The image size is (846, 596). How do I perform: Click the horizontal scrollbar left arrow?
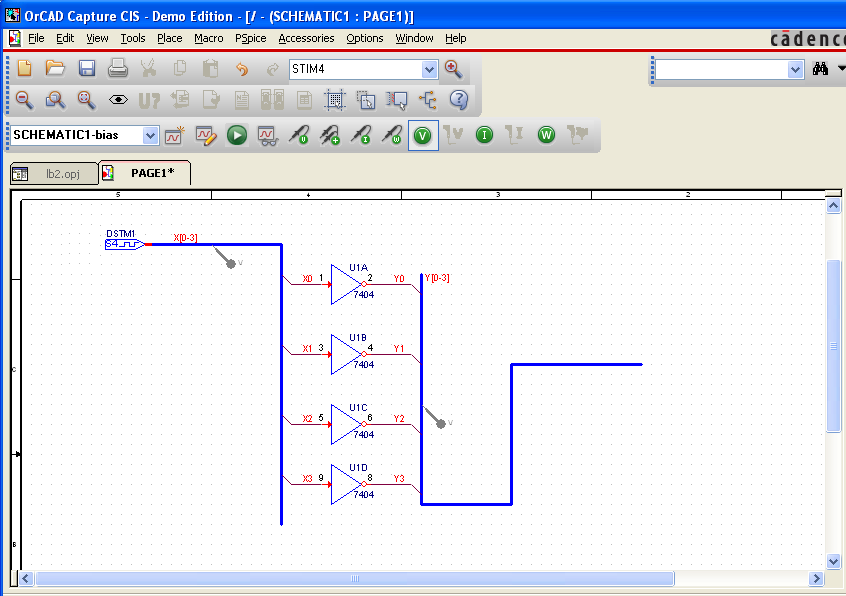point(26,579)
